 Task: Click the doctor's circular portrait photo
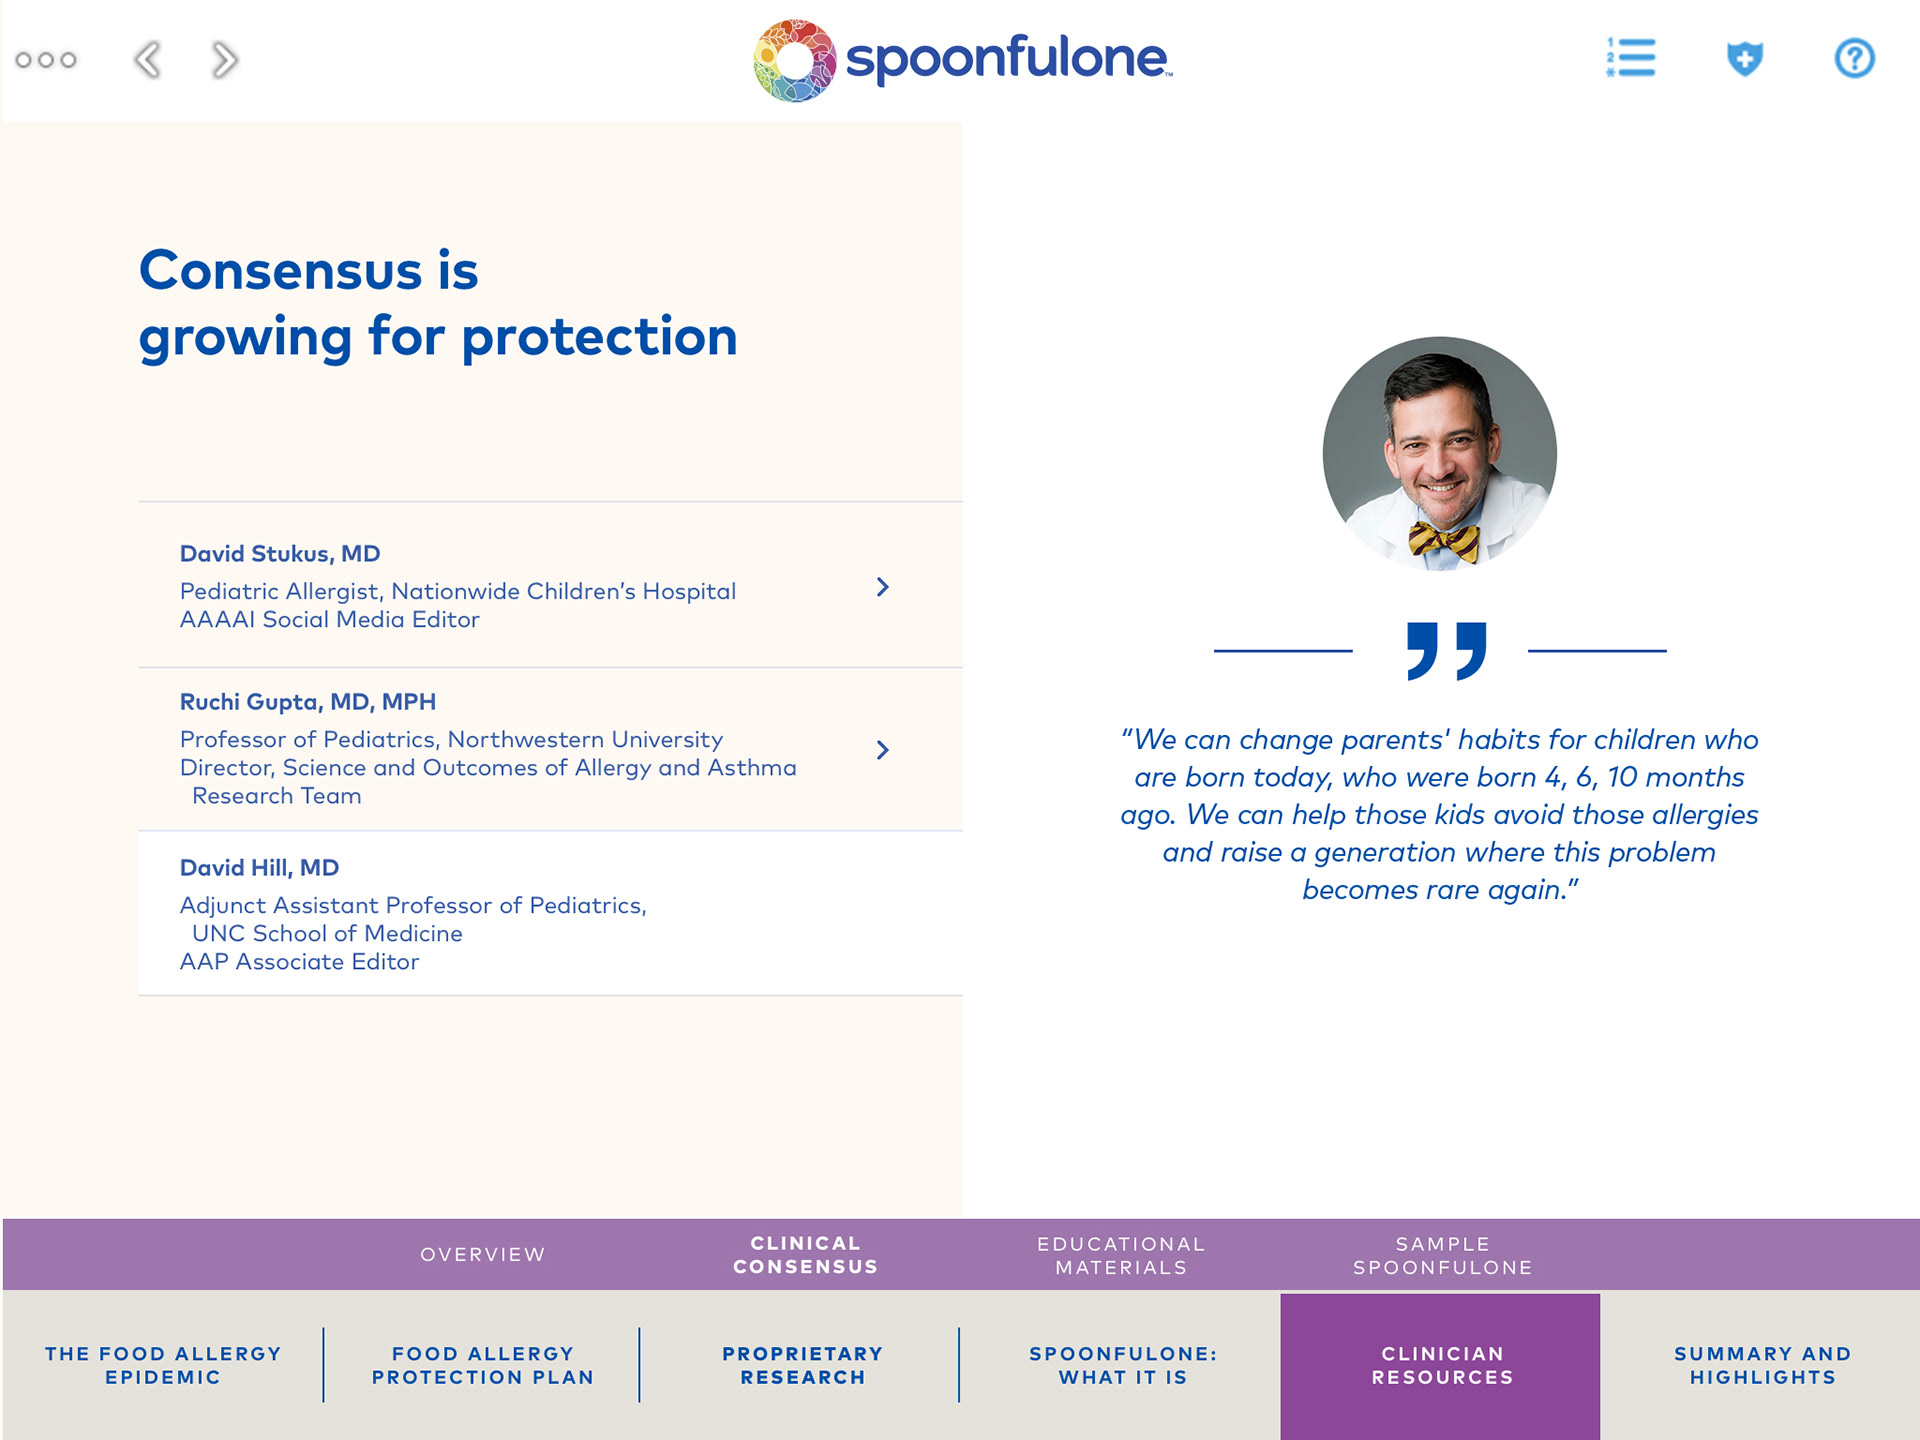1439,454
